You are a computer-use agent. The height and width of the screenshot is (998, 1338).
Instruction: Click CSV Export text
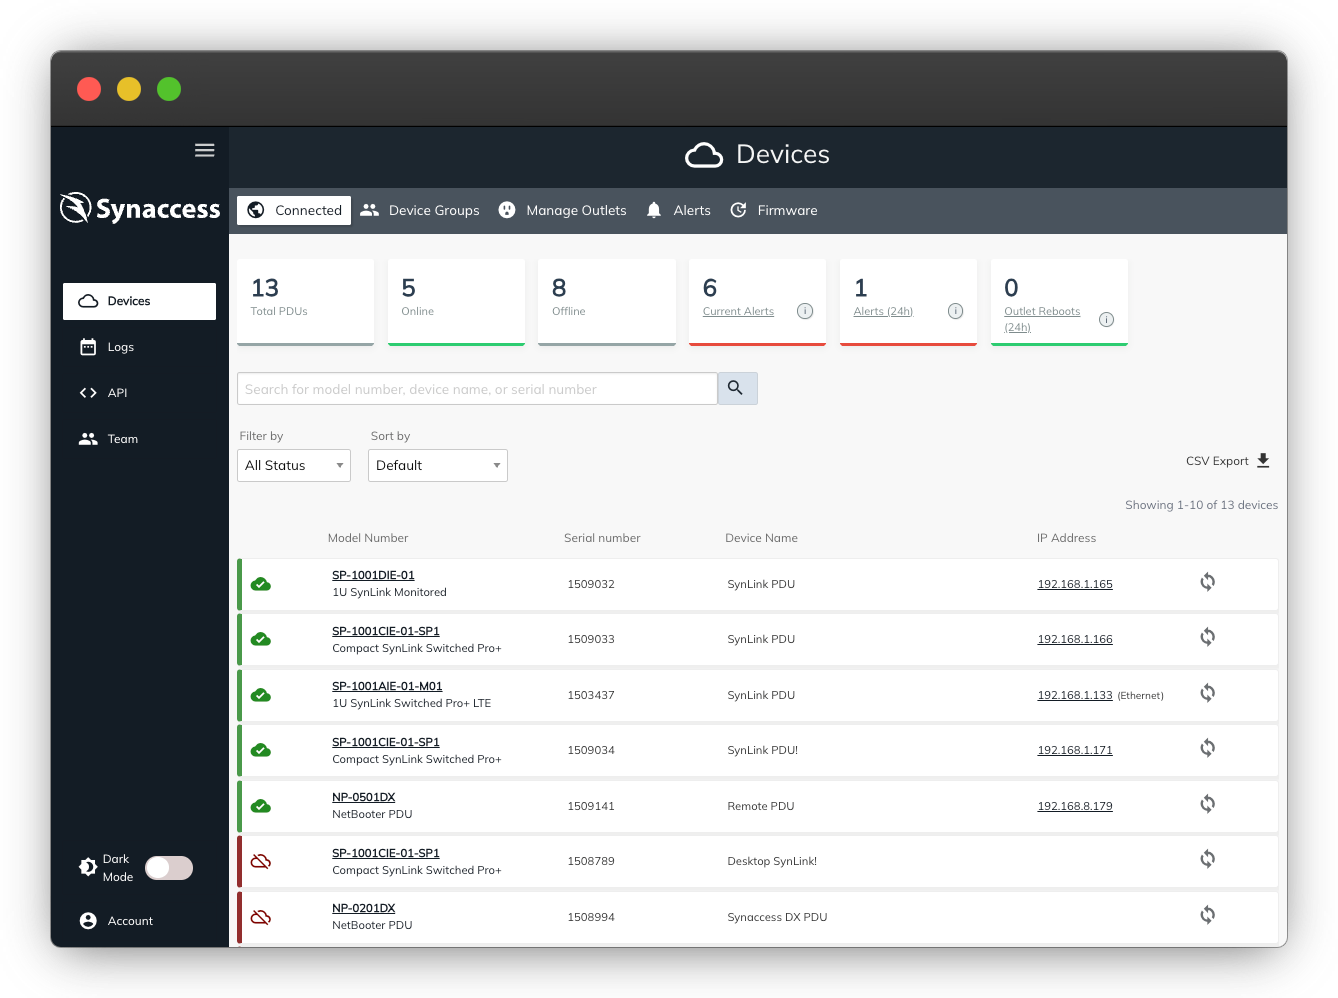coord(1217,461)
